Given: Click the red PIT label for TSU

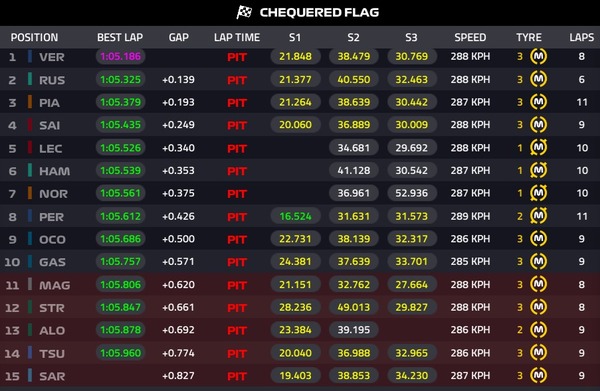Looking at the screenshot, I should (x=237, y=353).
